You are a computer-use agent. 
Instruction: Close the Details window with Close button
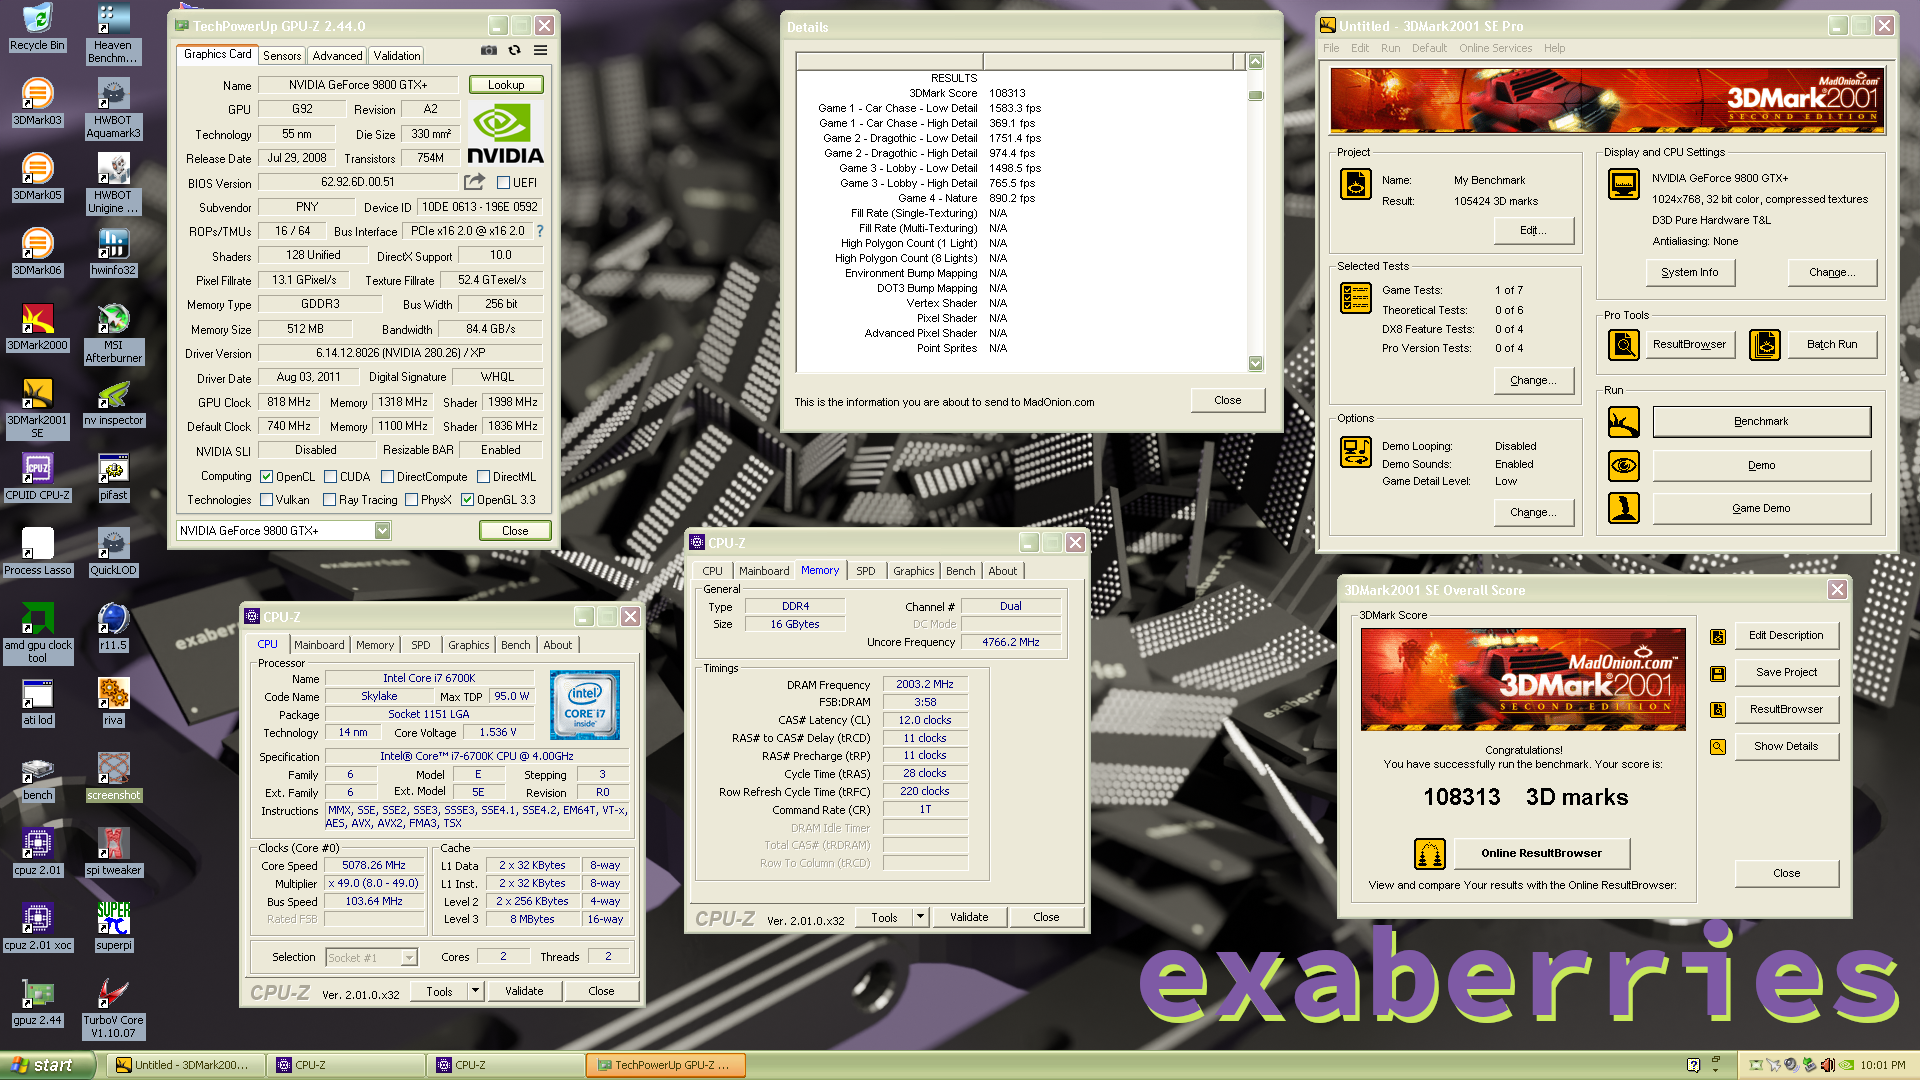click(x=1227, y=400)
